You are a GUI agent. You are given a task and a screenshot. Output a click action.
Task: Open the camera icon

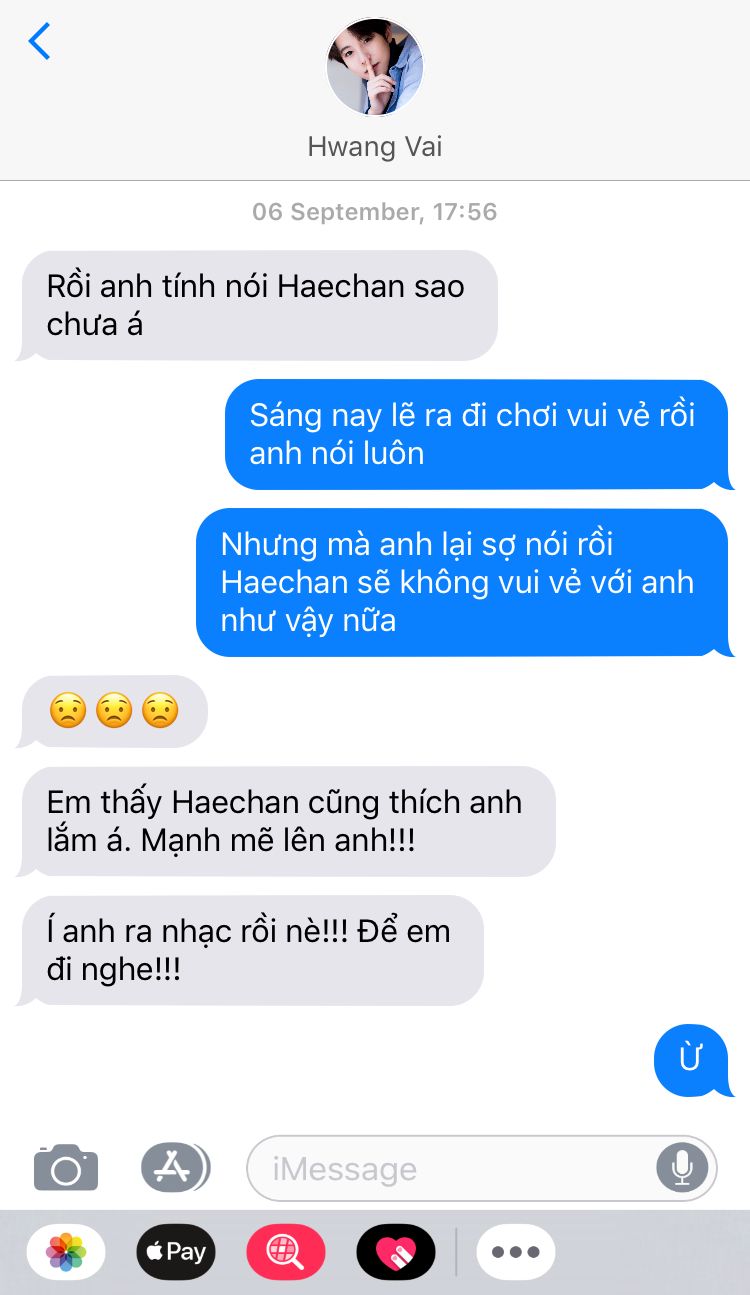[x=66, y=1167]
